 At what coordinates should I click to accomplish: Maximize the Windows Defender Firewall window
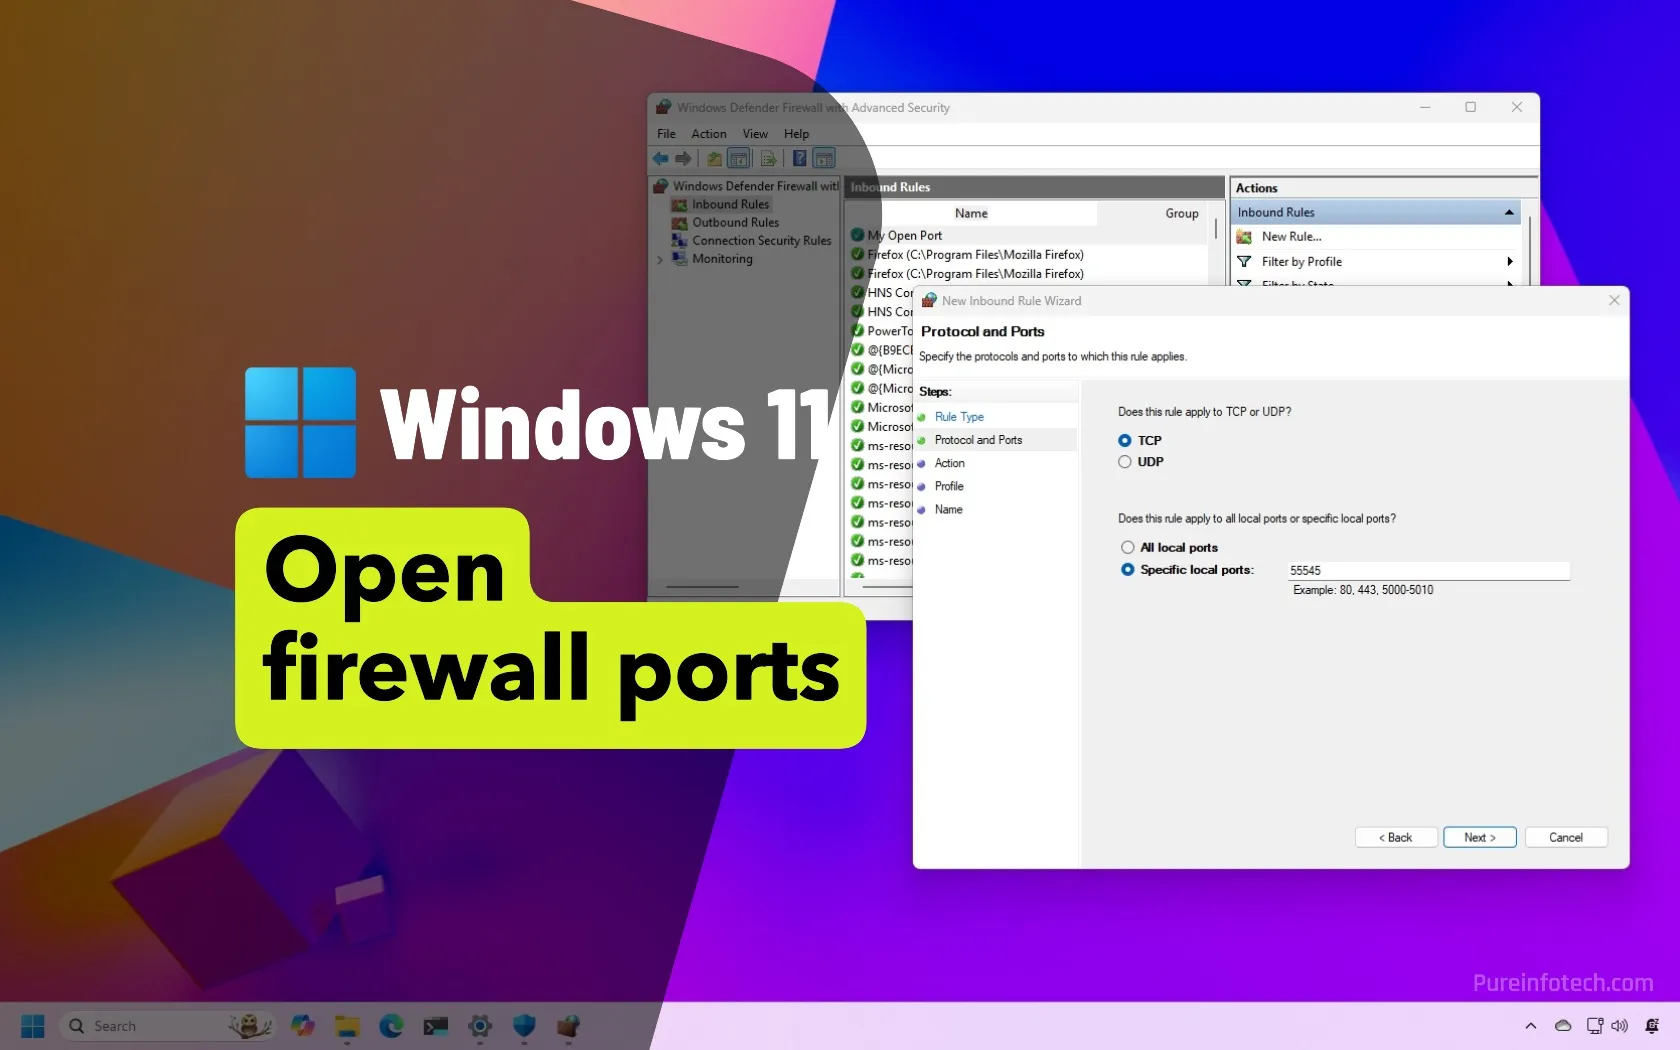[x=1470, y=107]
